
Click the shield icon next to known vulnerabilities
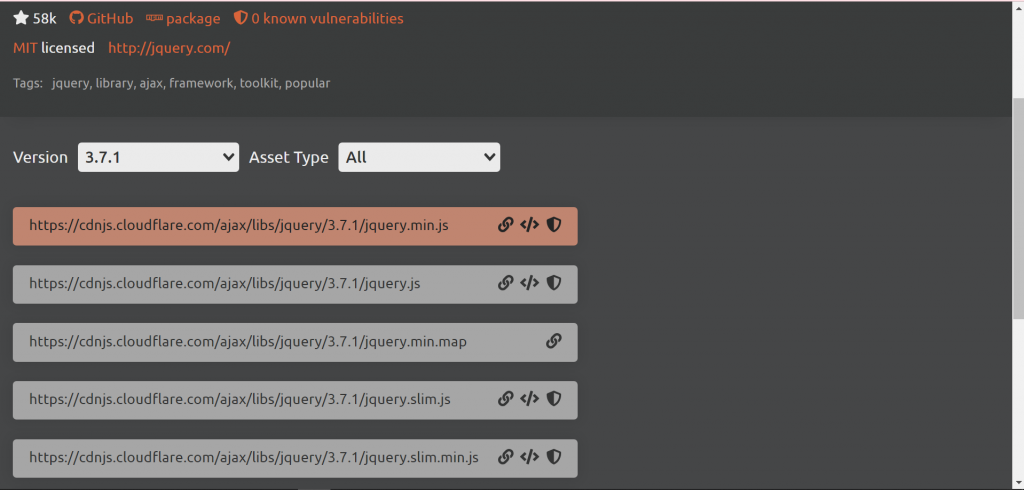tap(240, 18)
